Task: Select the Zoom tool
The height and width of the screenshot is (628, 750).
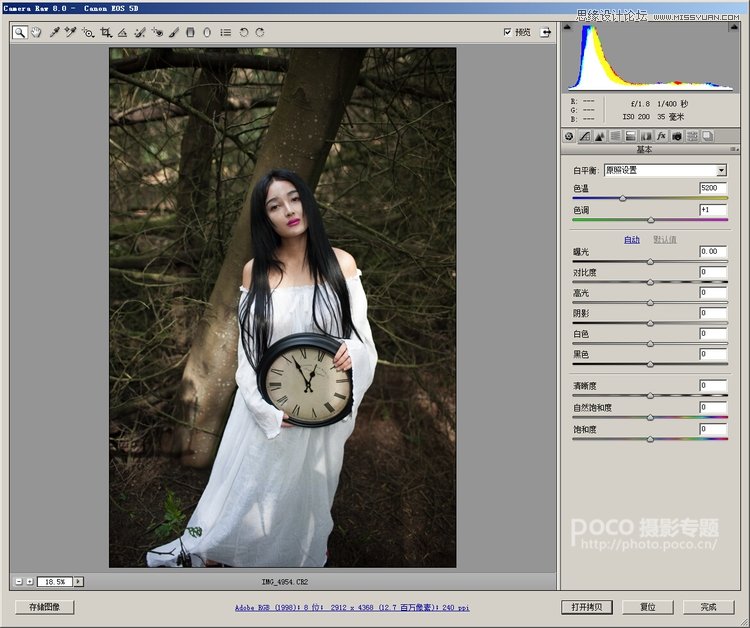Action: (20, 33)
